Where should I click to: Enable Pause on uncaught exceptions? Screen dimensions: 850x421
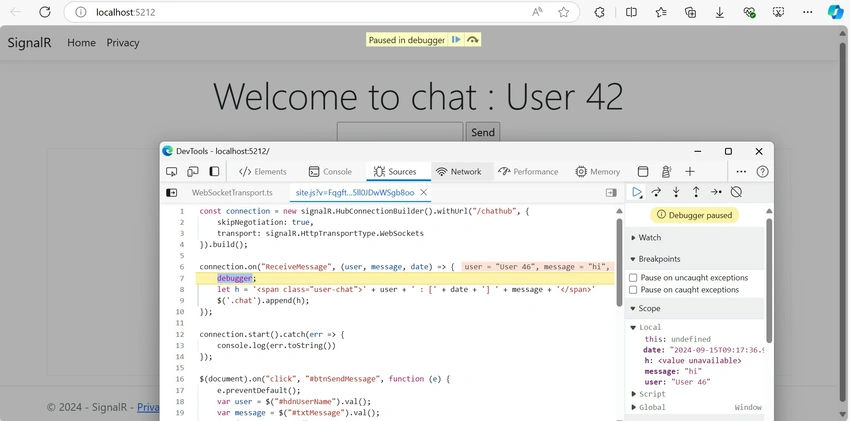[633, 277]
